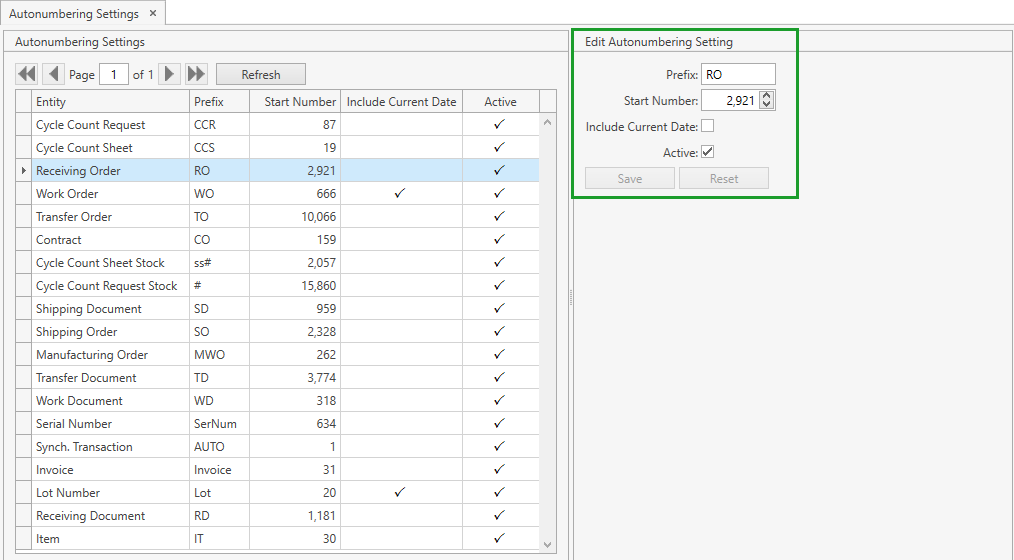Go to next page arrow

(x=170, y=74)
